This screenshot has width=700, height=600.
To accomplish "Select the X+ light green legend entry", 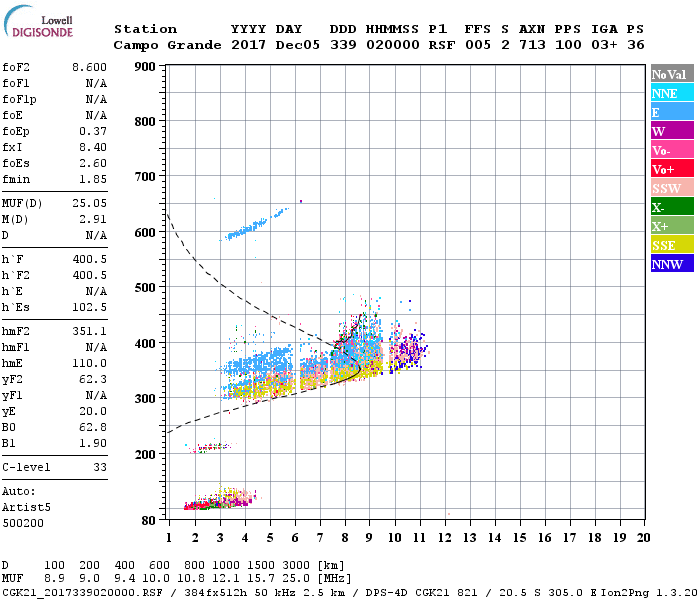I will click(672, 226).
